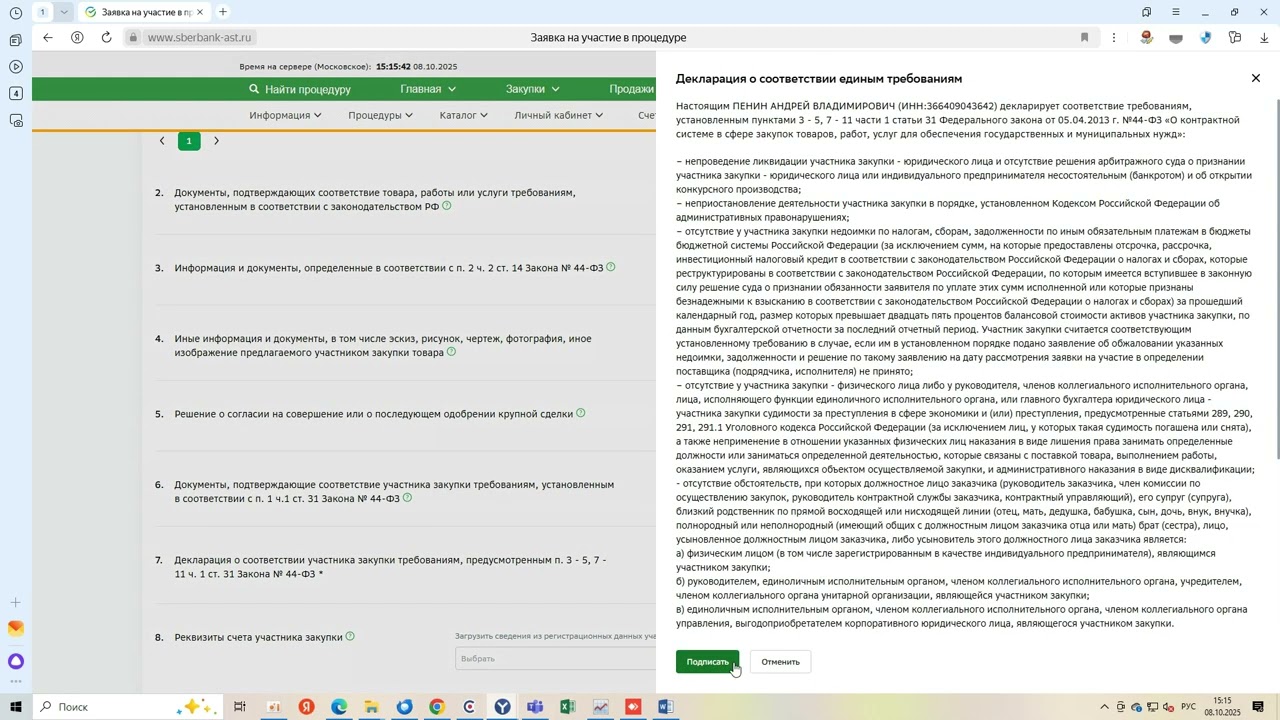Open the Процедуры submenu
Viewport: 1280px width, 720px height.
click(x=381, y=115)
